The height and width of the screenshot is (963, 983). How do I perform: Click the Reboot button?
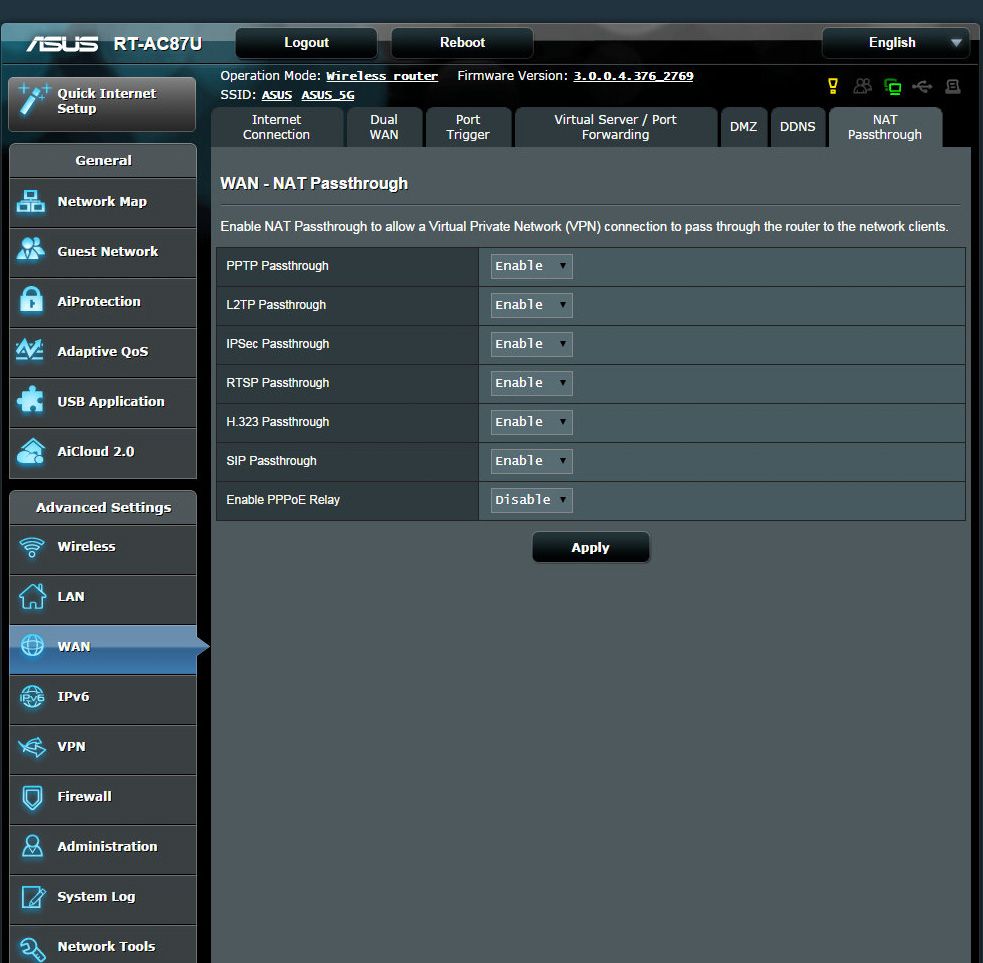point(462,43)
